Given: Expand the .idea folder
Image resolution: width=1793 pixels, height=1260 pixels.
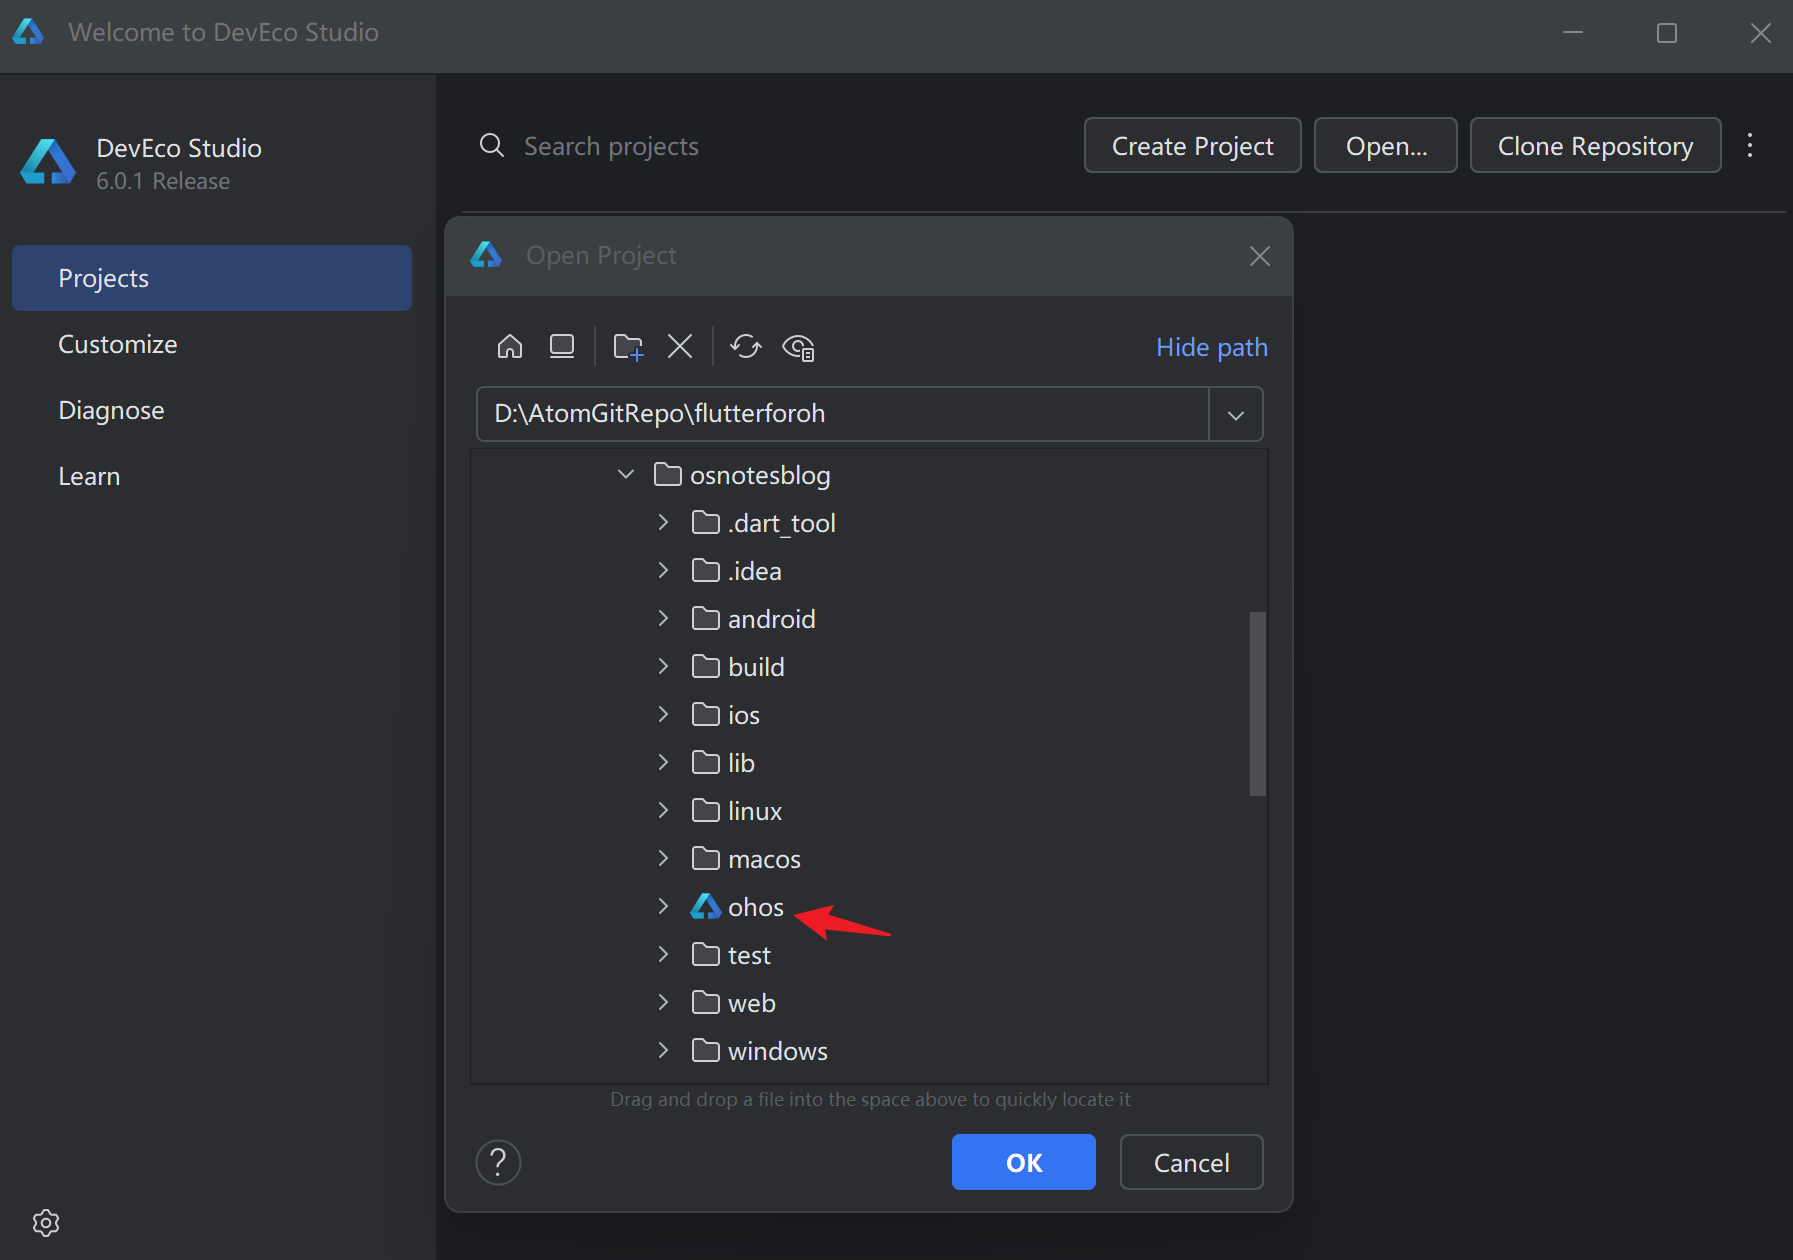Looking at the screenshot, I should tap(663, 570).
